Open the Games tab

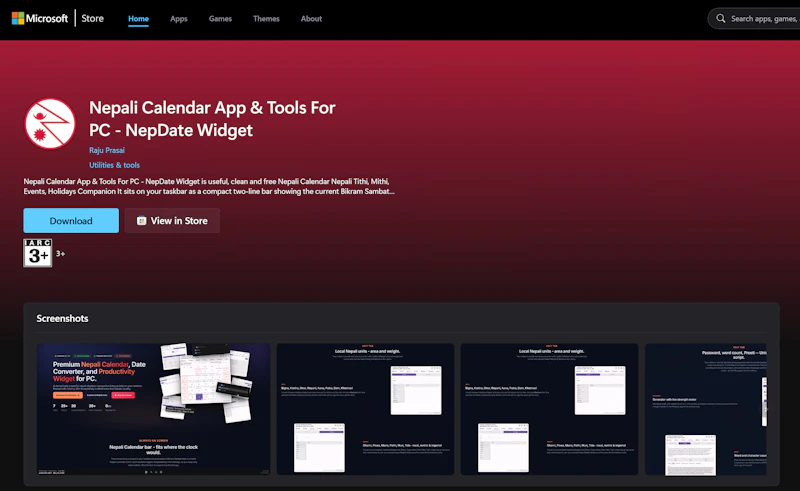(220, 18)
